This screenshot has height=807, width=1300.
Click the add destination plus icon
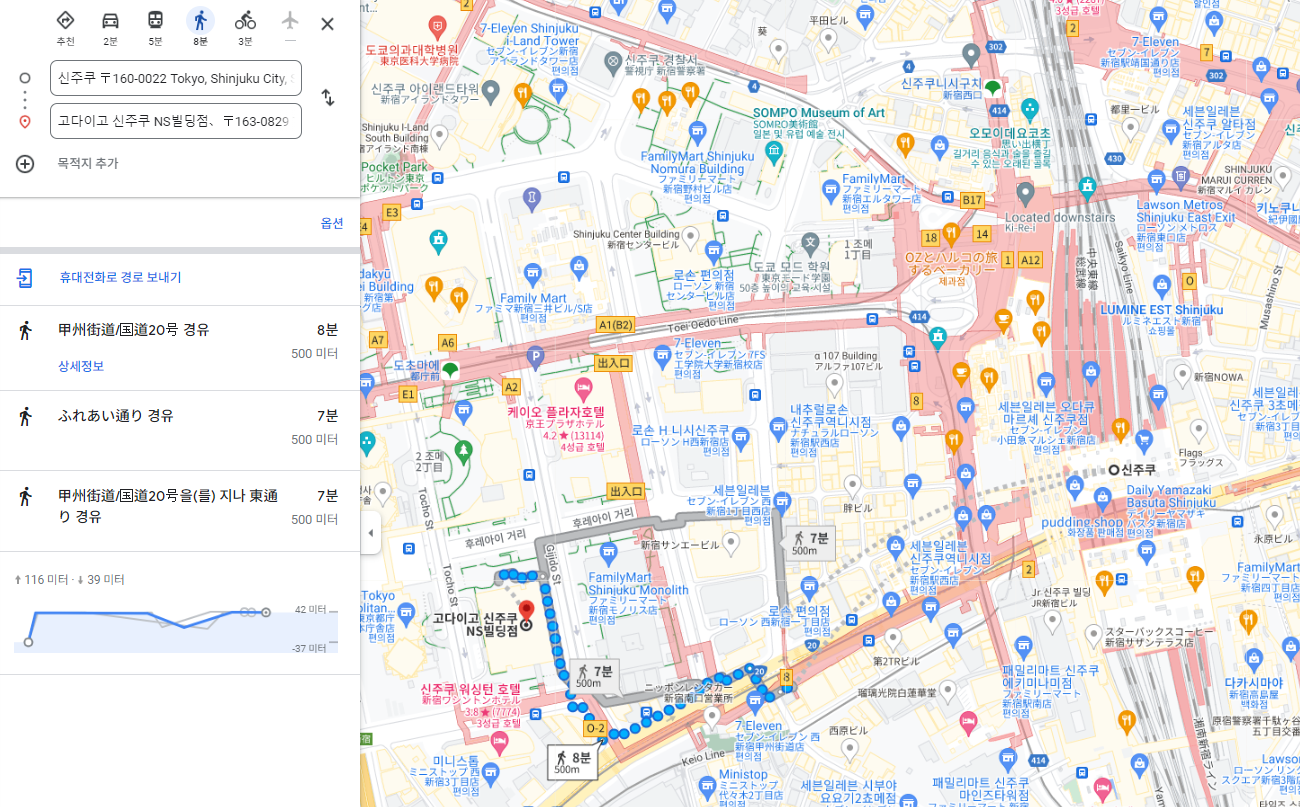point(25,164)
